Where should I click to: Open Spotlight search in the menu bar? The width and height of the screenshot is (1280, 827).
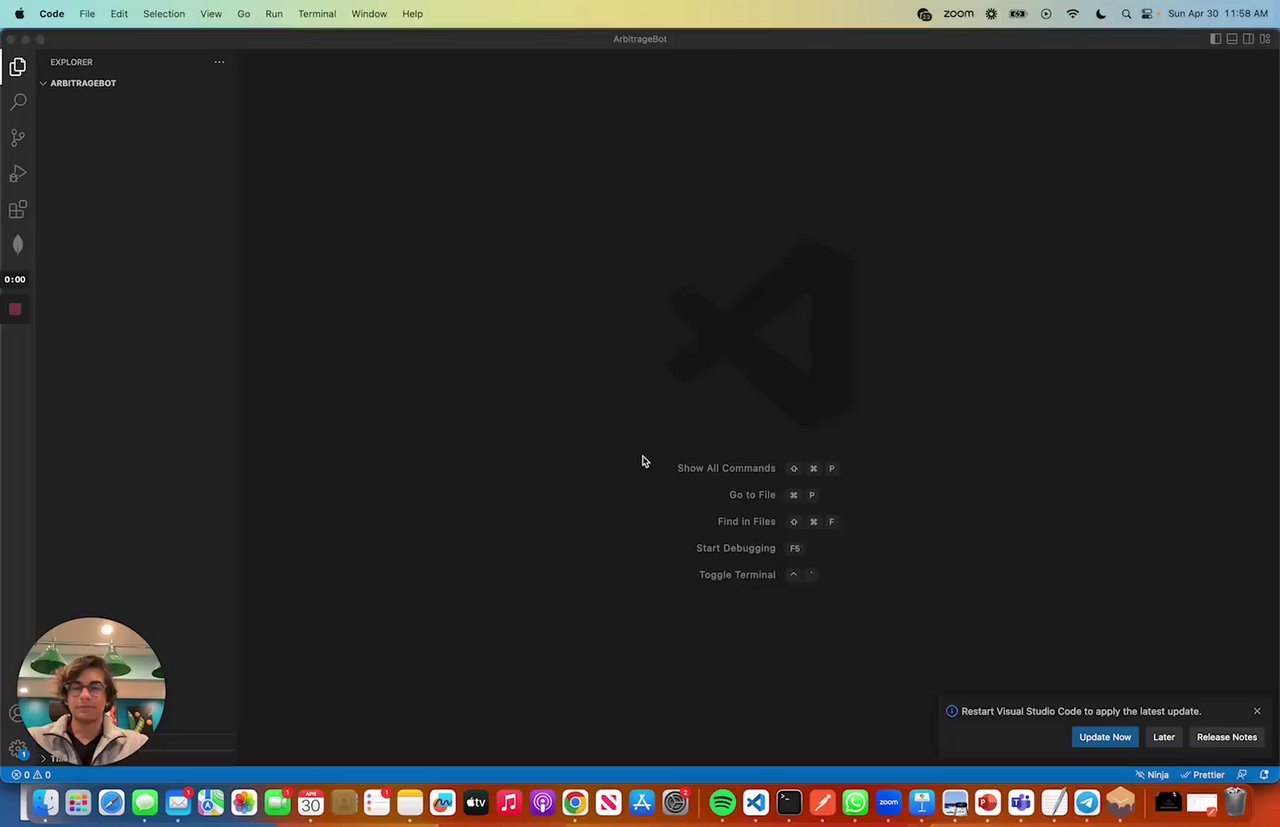click(1127, 14)
